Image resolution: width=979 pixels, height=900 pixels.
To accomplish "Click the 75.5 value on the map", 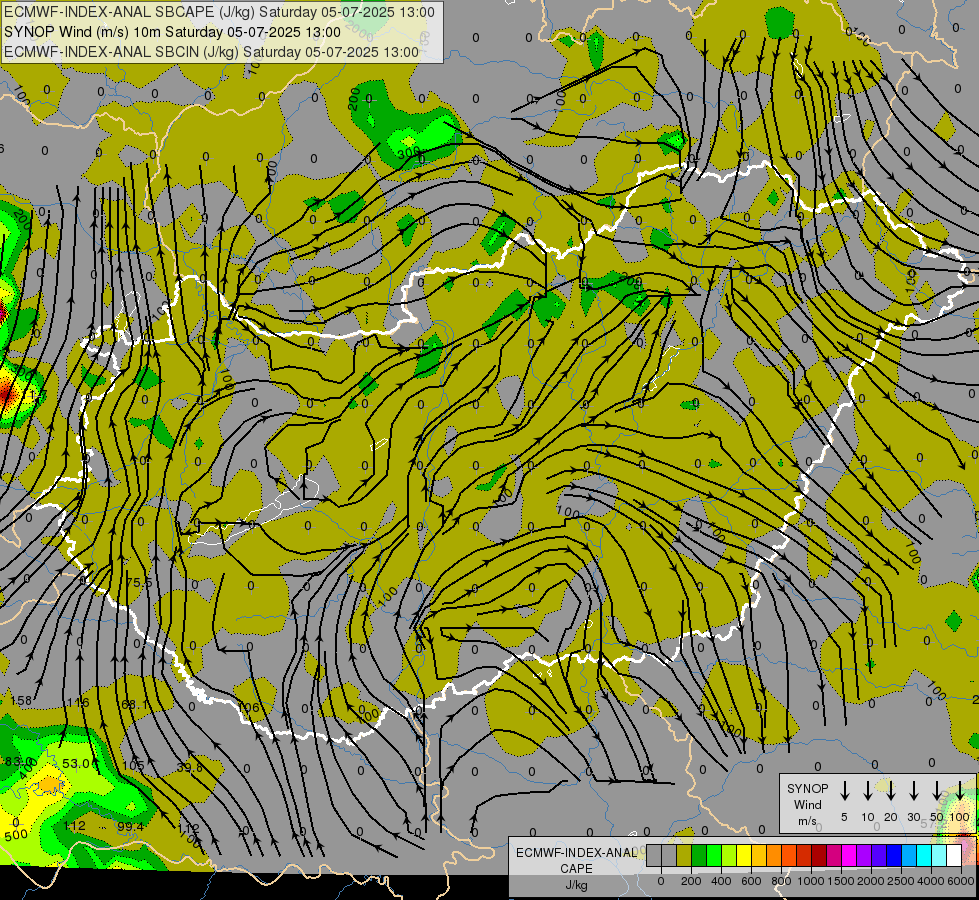I will 139,582.
